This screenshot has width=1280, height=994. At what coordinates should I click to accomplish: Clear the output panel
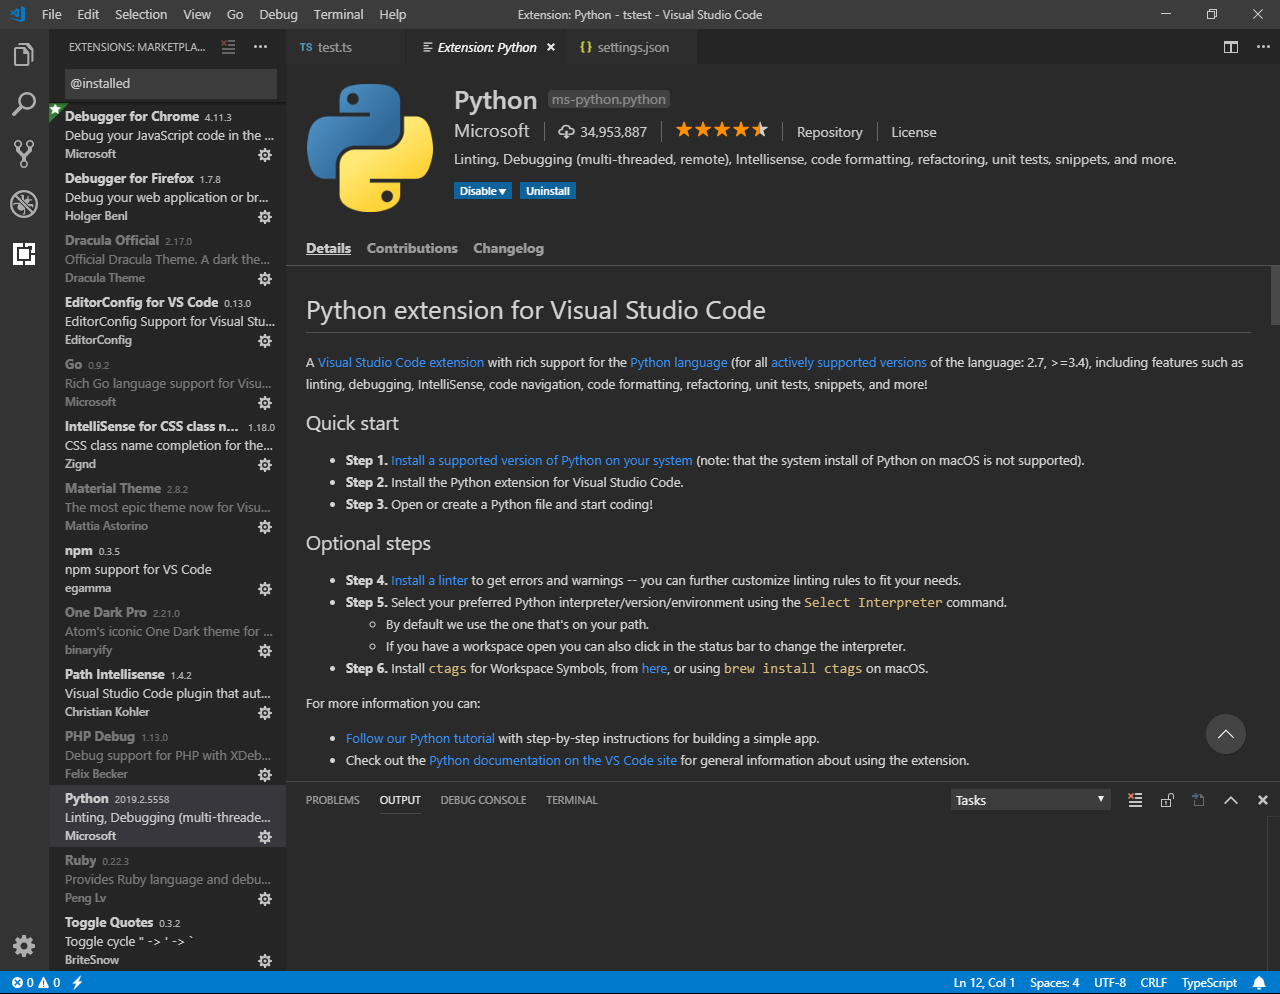(1135, 800)
